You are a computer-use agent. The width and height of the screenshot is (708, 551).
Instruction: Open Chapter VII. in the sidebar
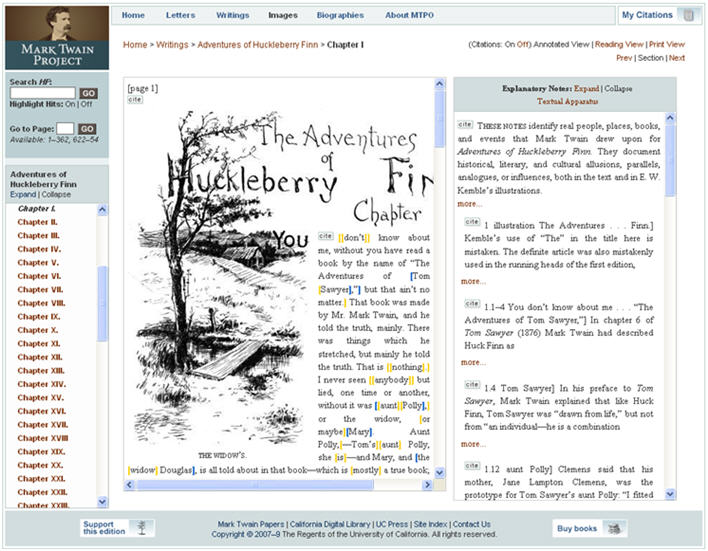tap(40, 290)
